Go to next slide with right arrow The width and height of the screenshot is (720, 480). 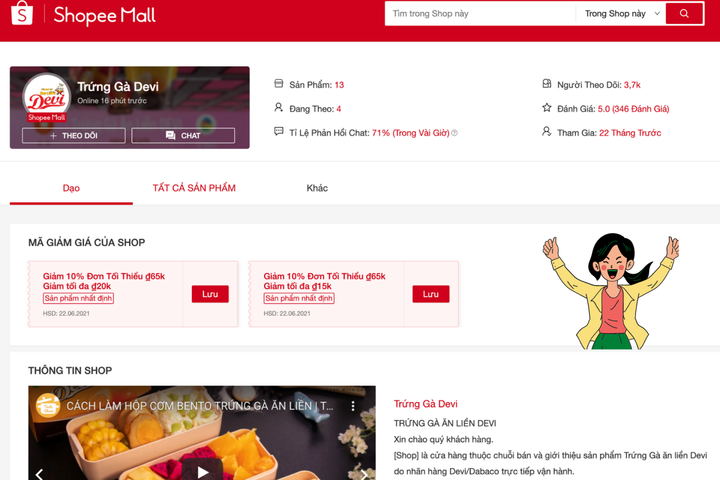click(364, 474)
